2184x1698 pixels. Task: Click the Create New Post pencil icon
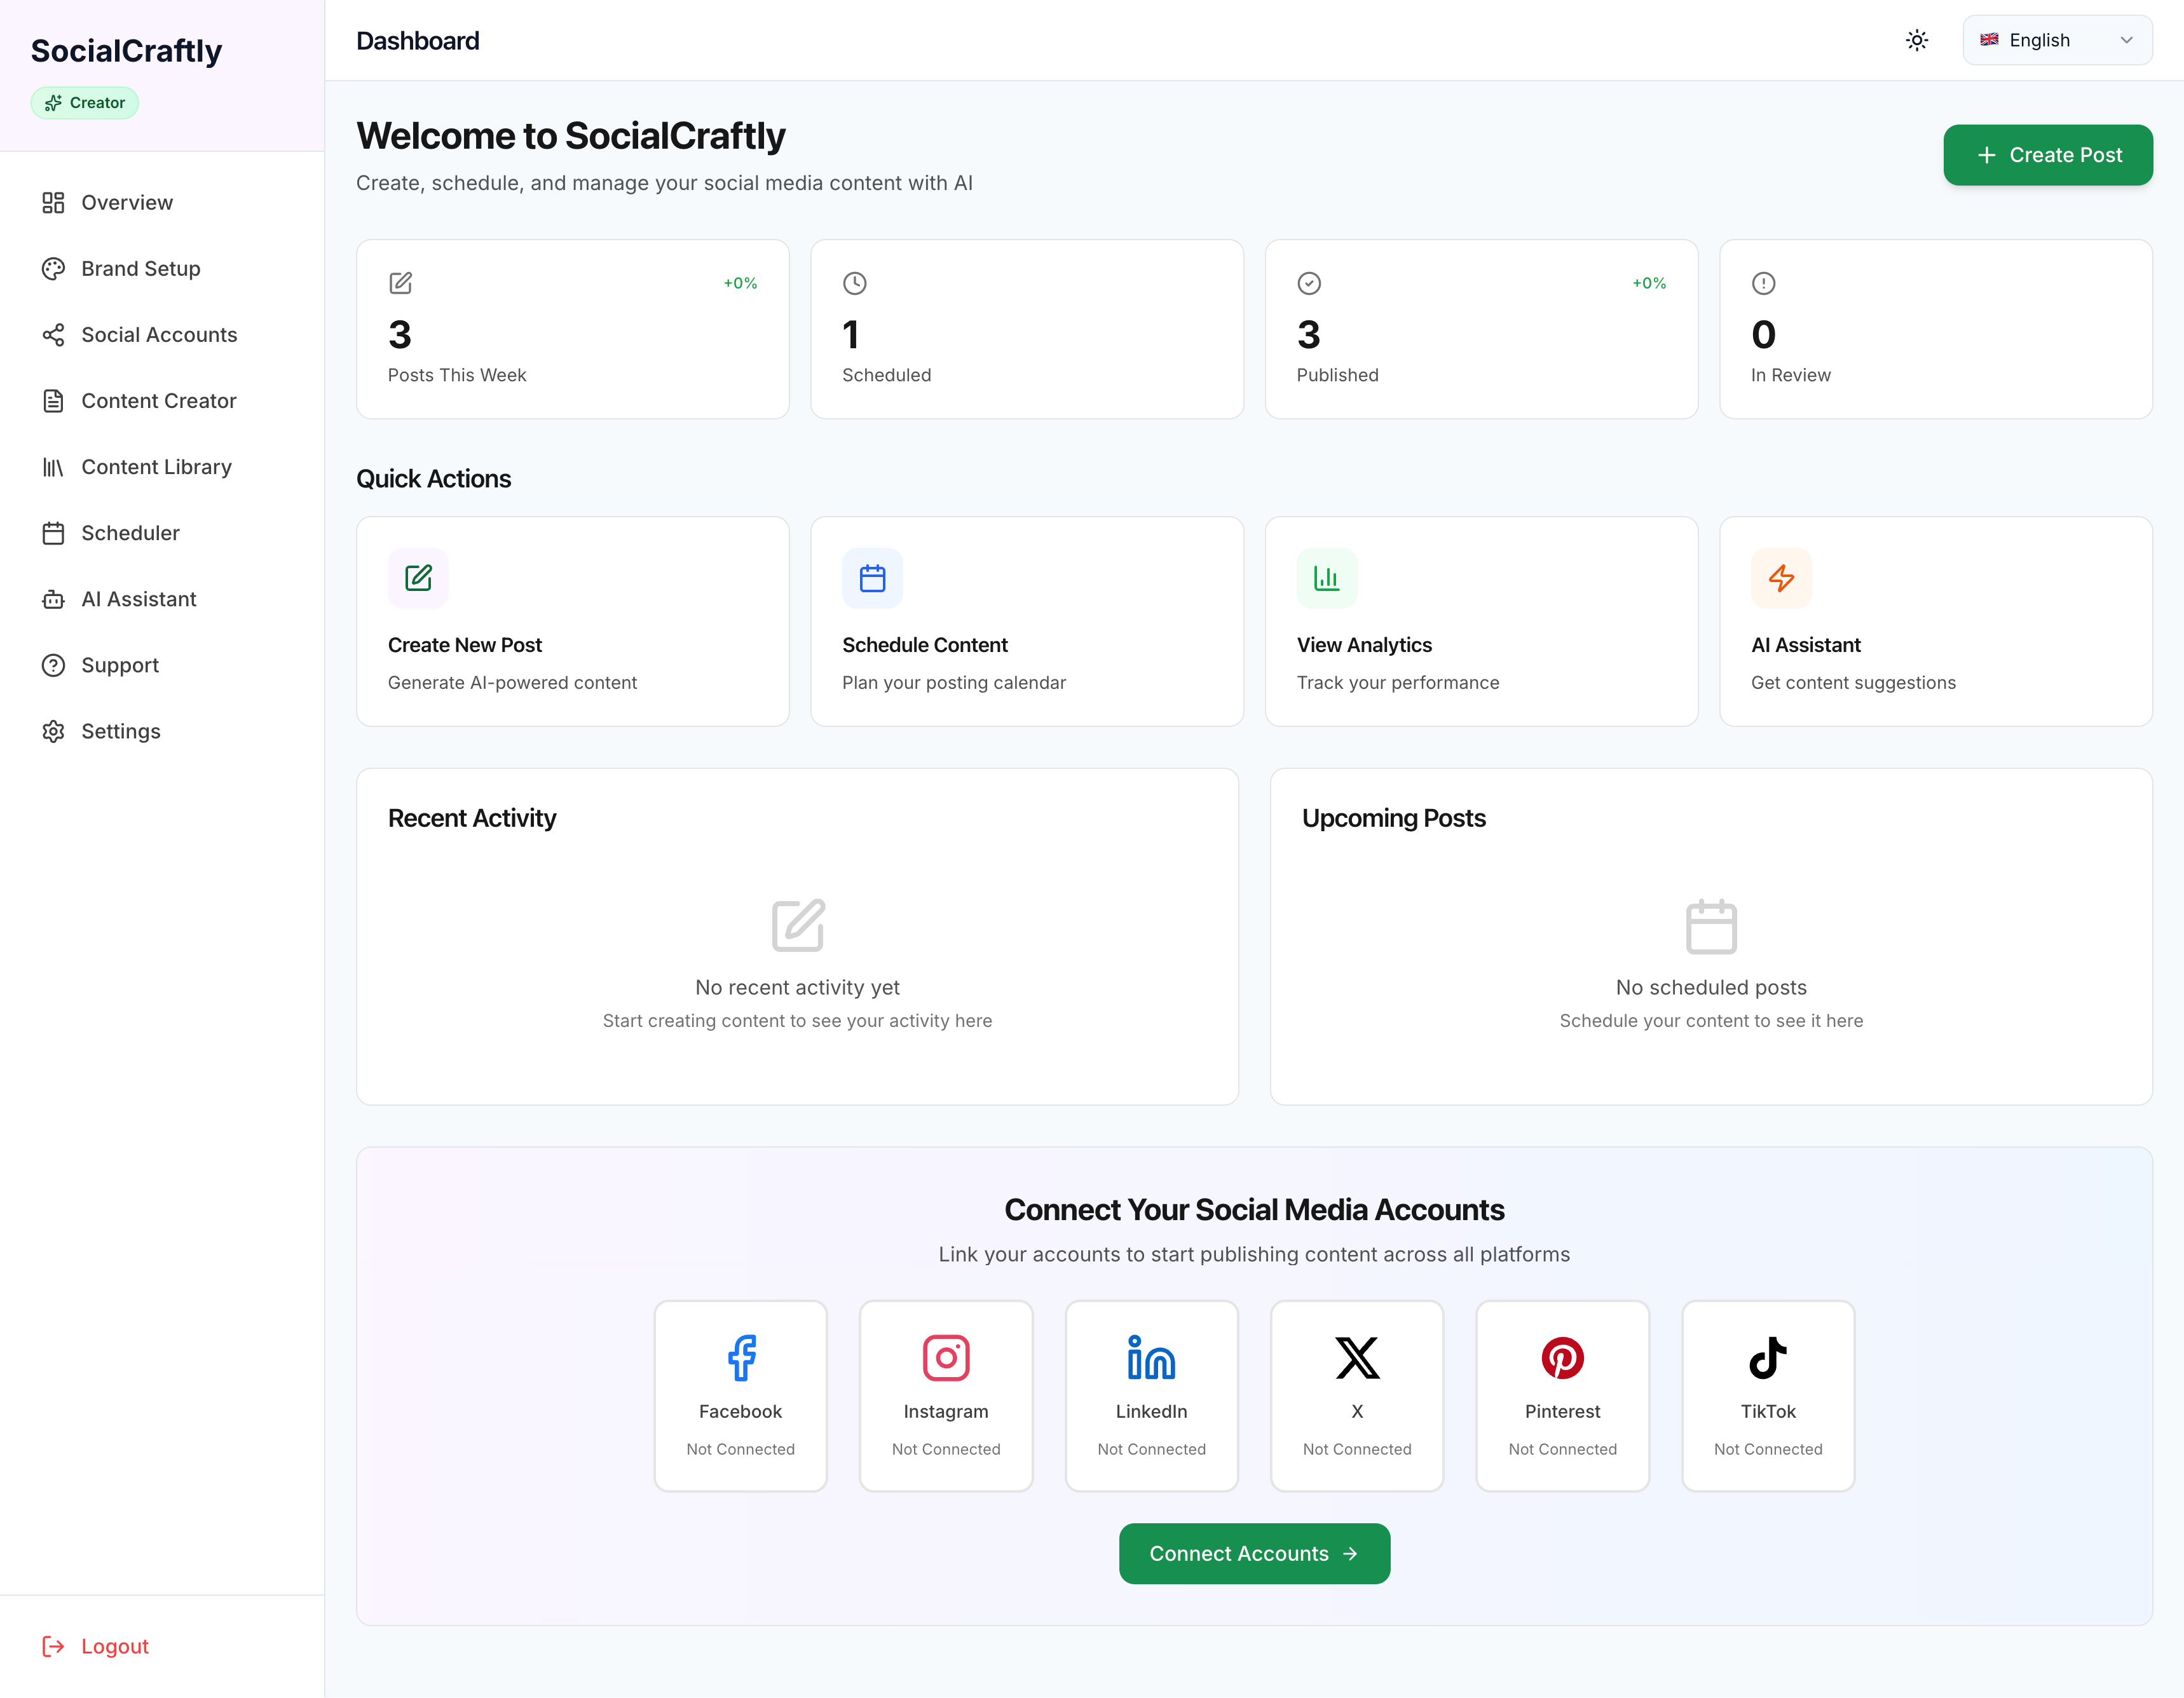tap(418, 578)
